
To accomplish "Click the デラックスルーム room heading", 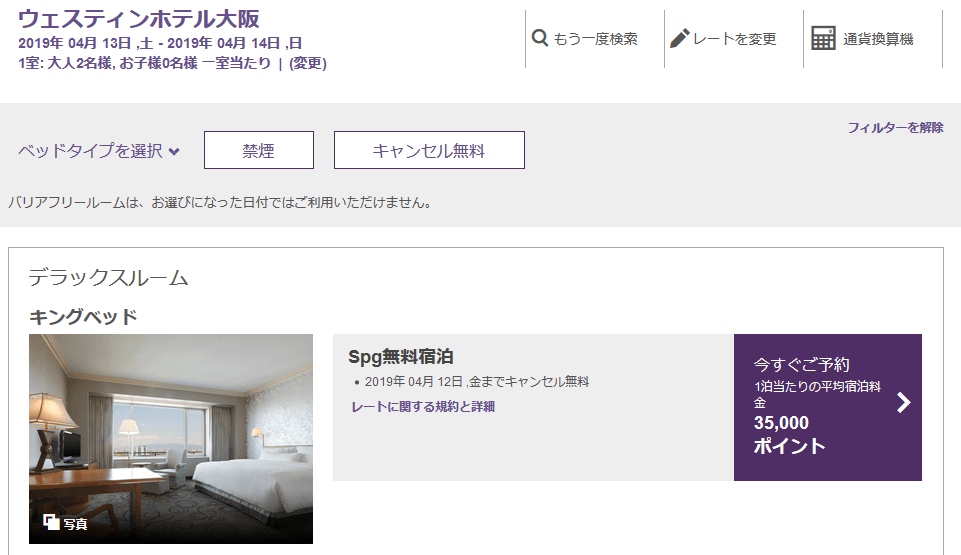I will [x=108, y=278].
